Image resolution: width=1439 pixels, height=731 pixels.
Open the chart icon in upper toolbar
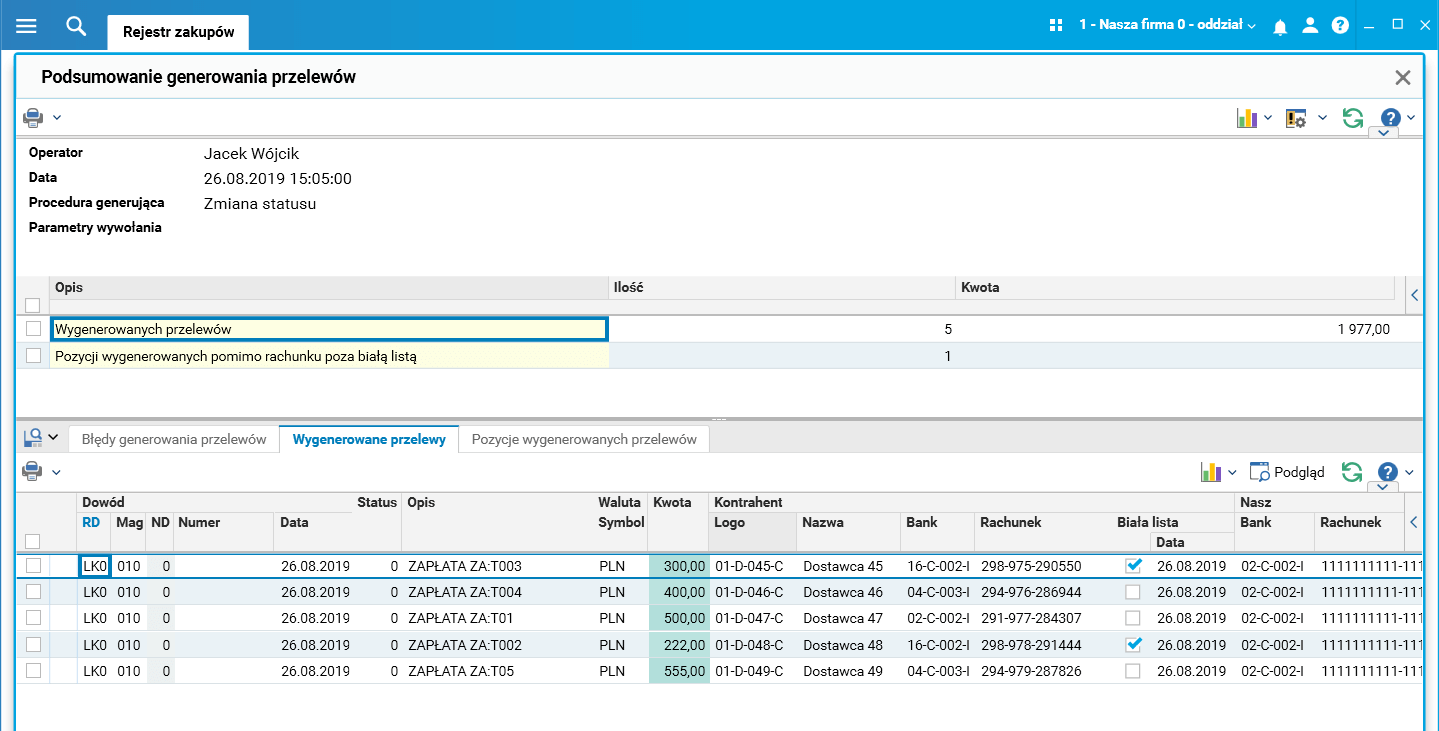coord(1246,118)
